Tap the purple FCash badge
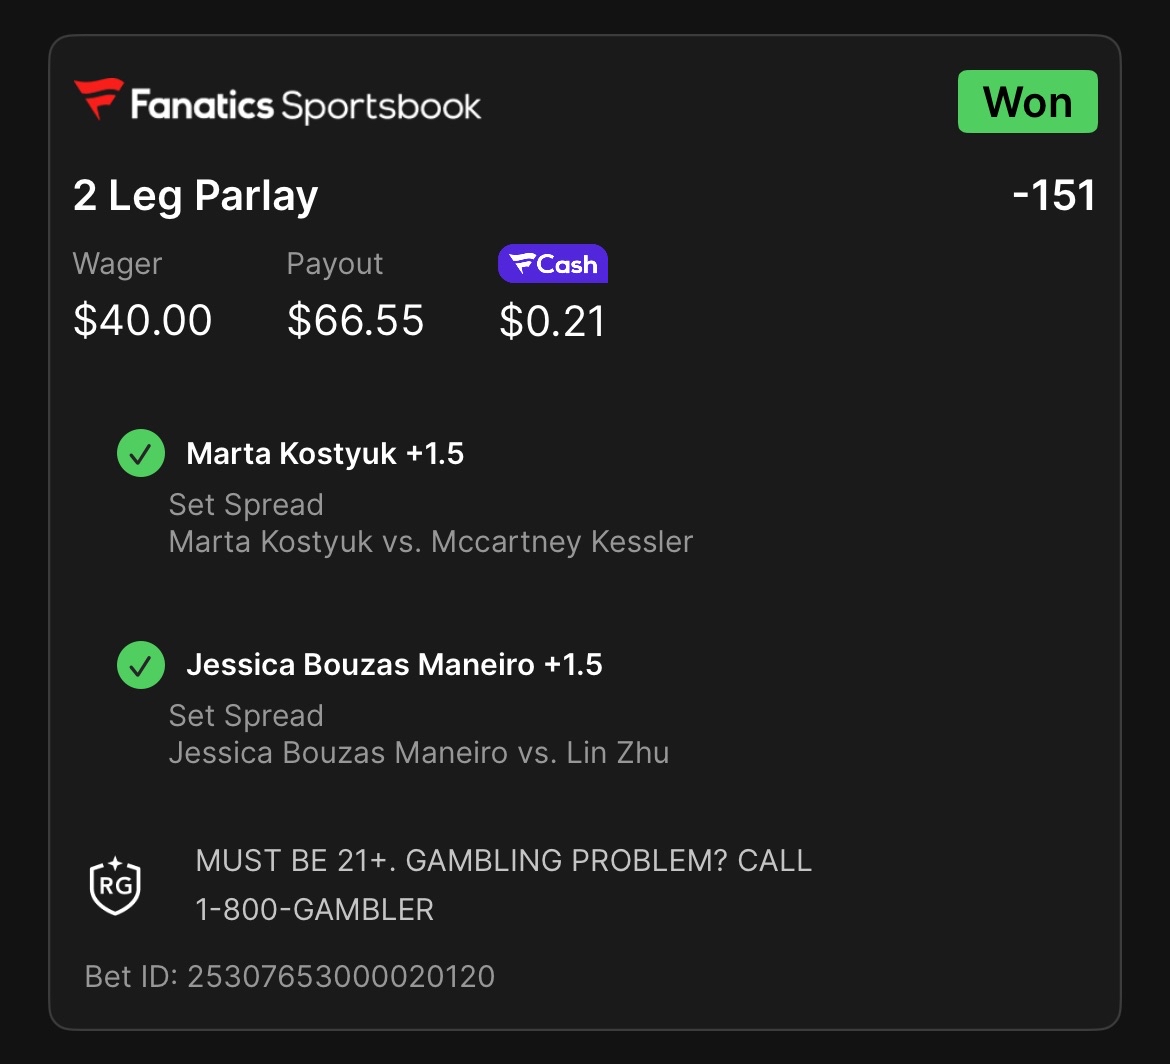1170x1064 pixels. tap(553, 263)
